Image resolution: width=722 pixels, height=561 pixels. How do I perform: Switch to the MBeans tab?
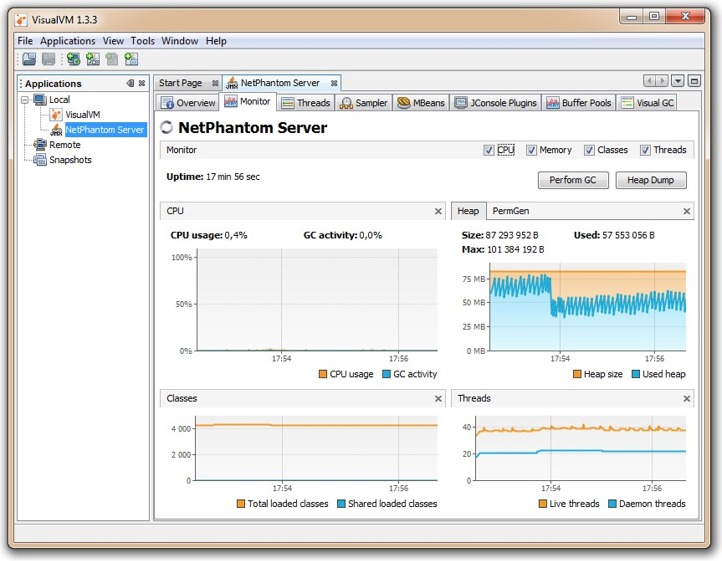click(421, 103)
